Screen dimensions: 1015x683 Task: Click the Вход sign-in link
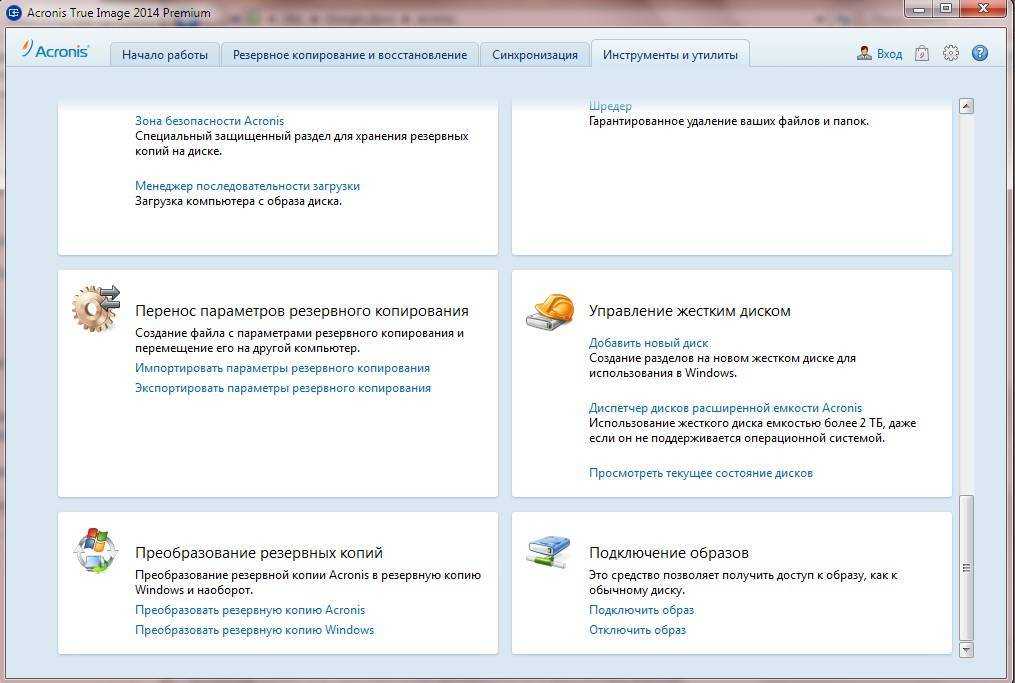coord(889,54)
